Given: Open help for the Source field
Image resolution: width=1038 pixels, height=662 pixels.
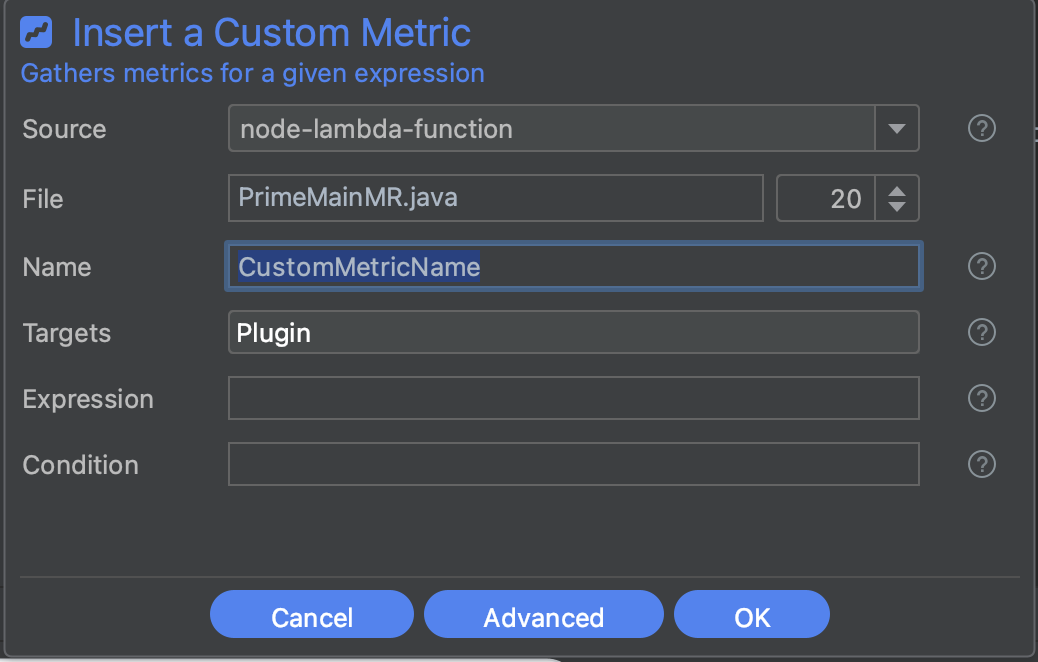Looking at the screenshot, I should click(x=982, y=129).
